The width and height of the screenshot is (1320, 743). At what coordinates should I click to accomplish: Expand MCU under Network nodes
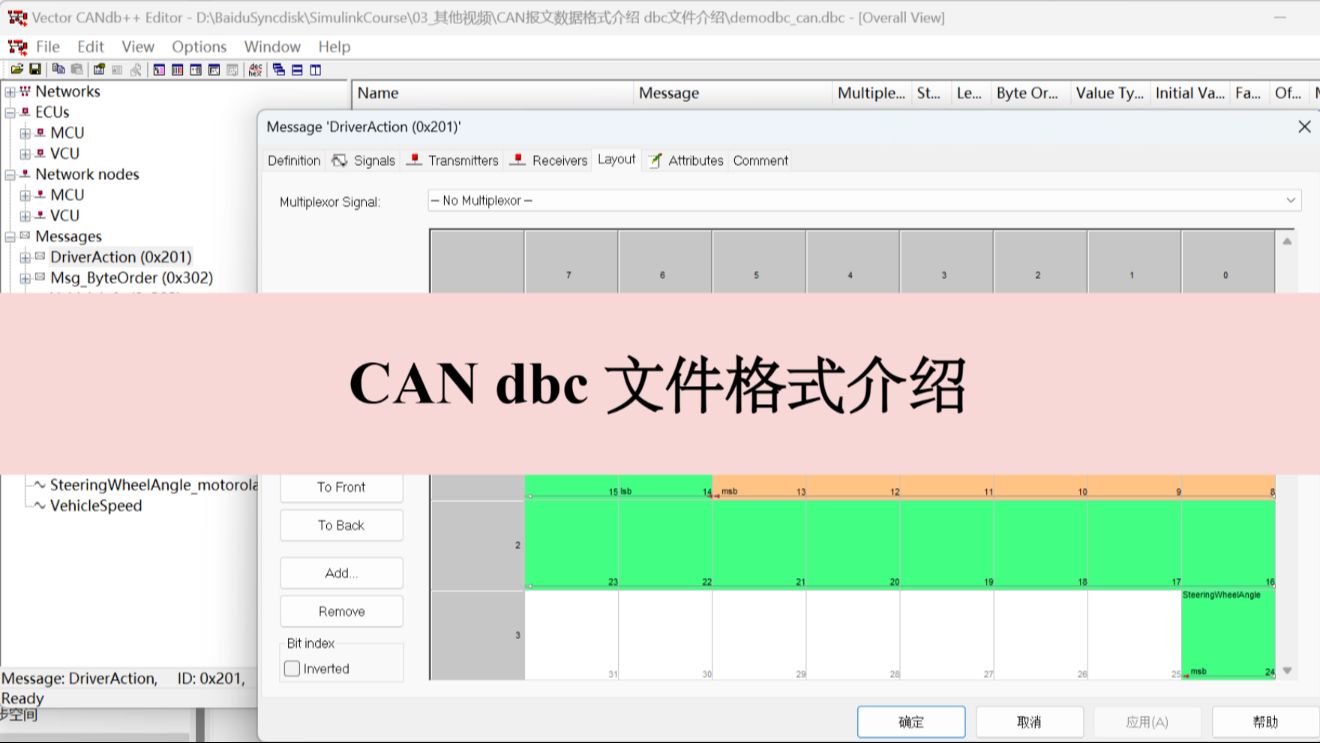coord(25,195)
